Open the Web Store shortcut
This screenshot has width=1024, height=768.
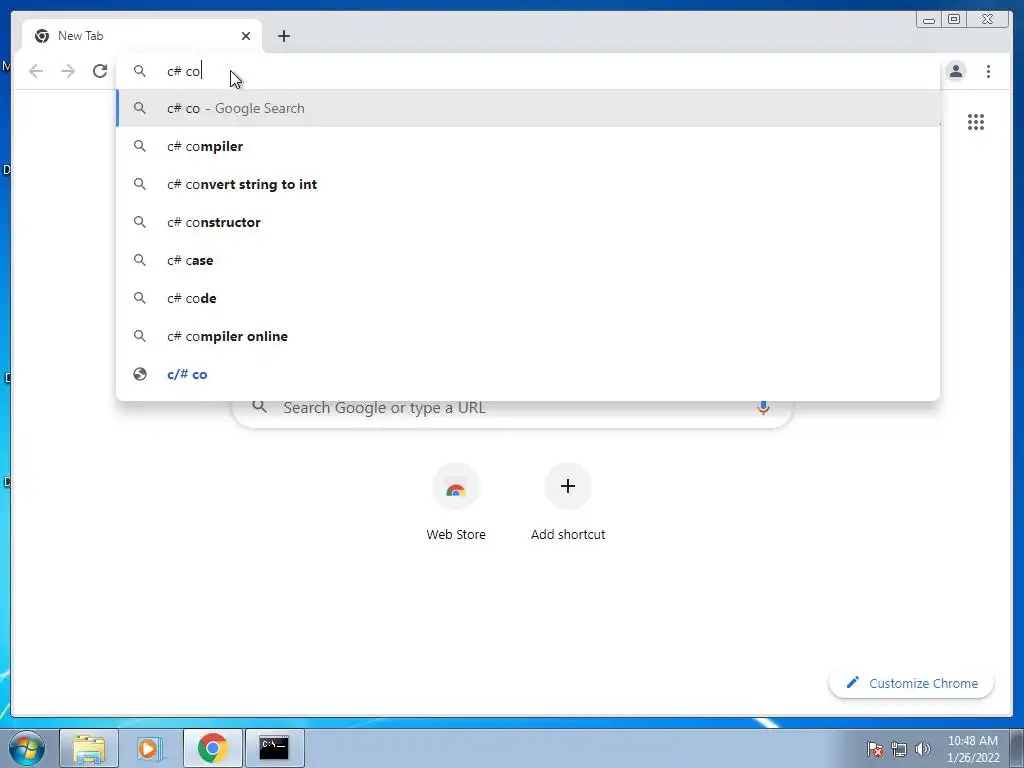coord(456,502)
